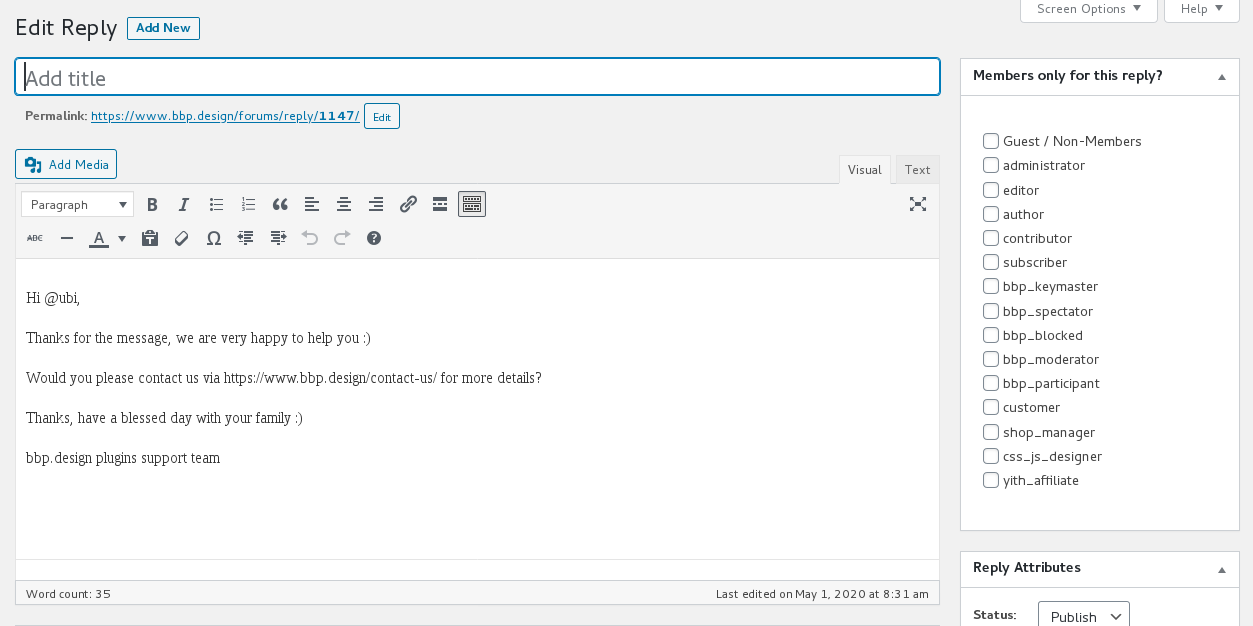Insert a special character
Image resolution: width=1253 pixels, height=626 pixels.
point(213,238)
